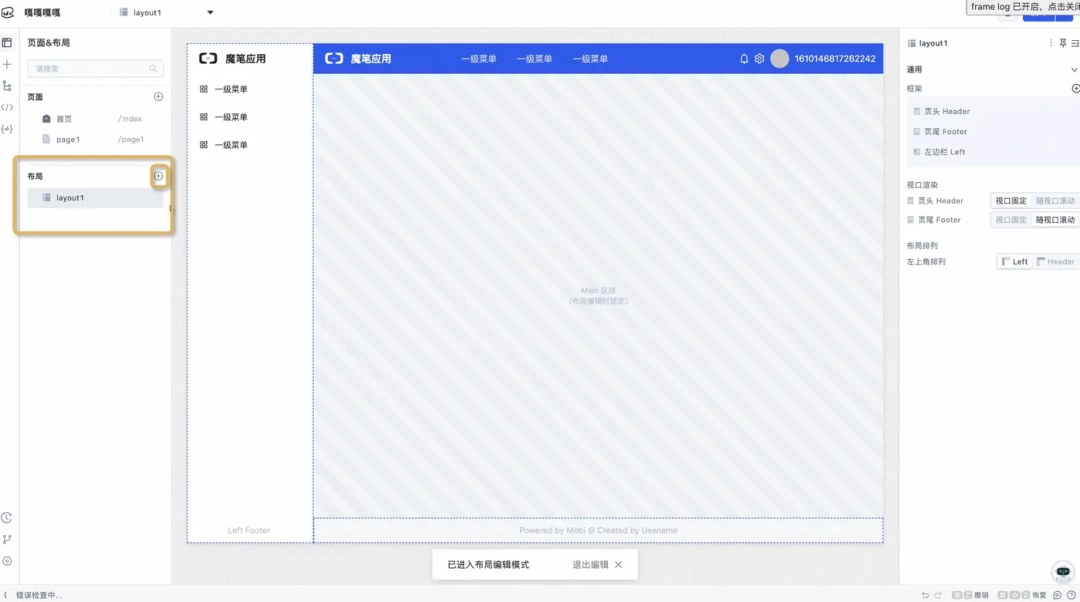Click the 请搜索 search input field

point(95,68)
